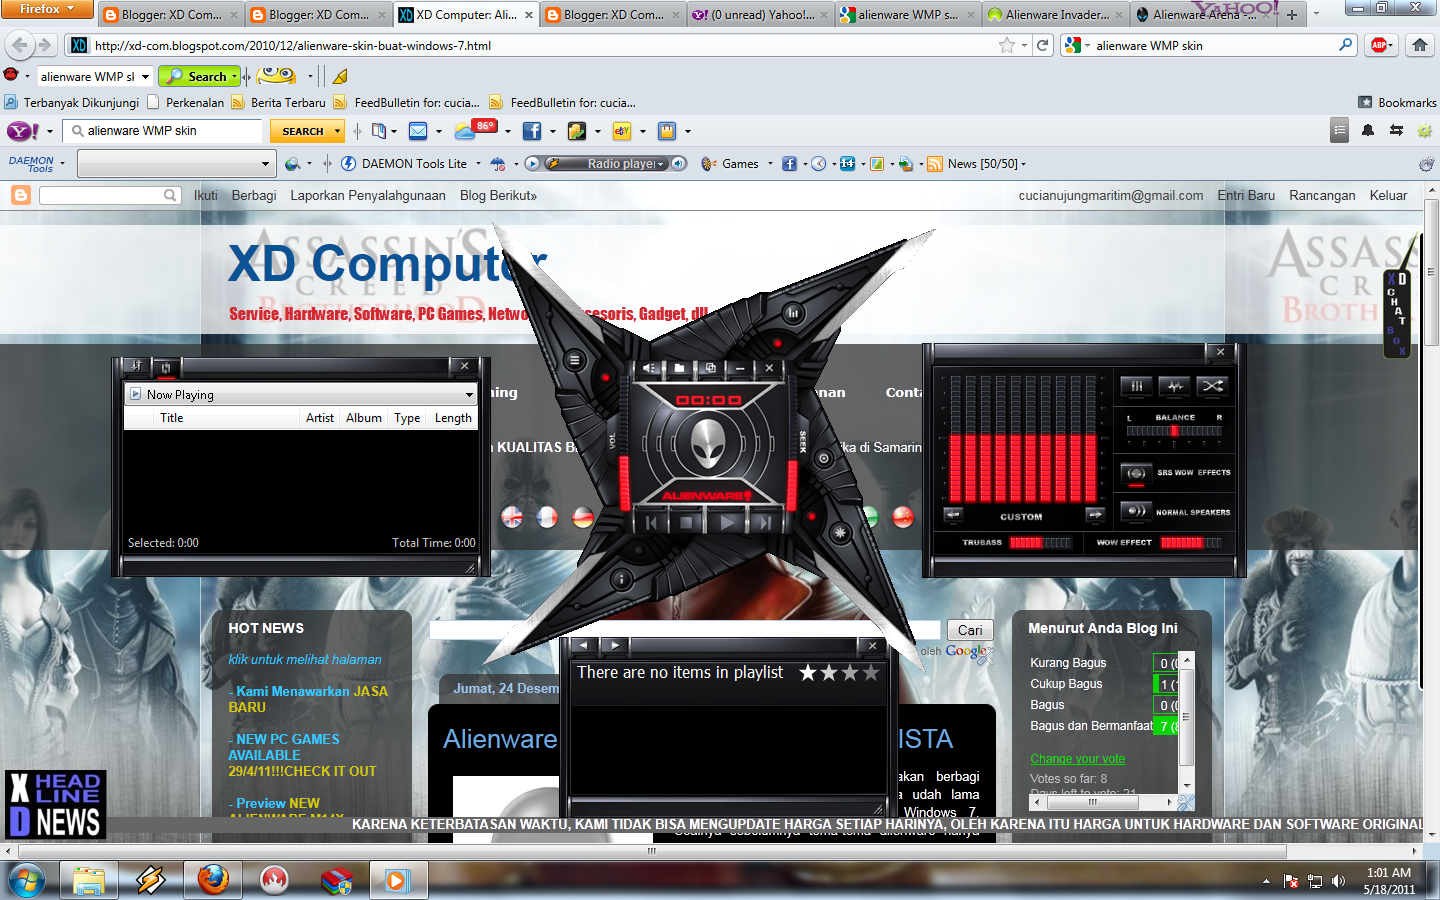Click the switch-mode overlapping squares icon
The height and width of the screenshot is (900, 1440).
(710, 368)
